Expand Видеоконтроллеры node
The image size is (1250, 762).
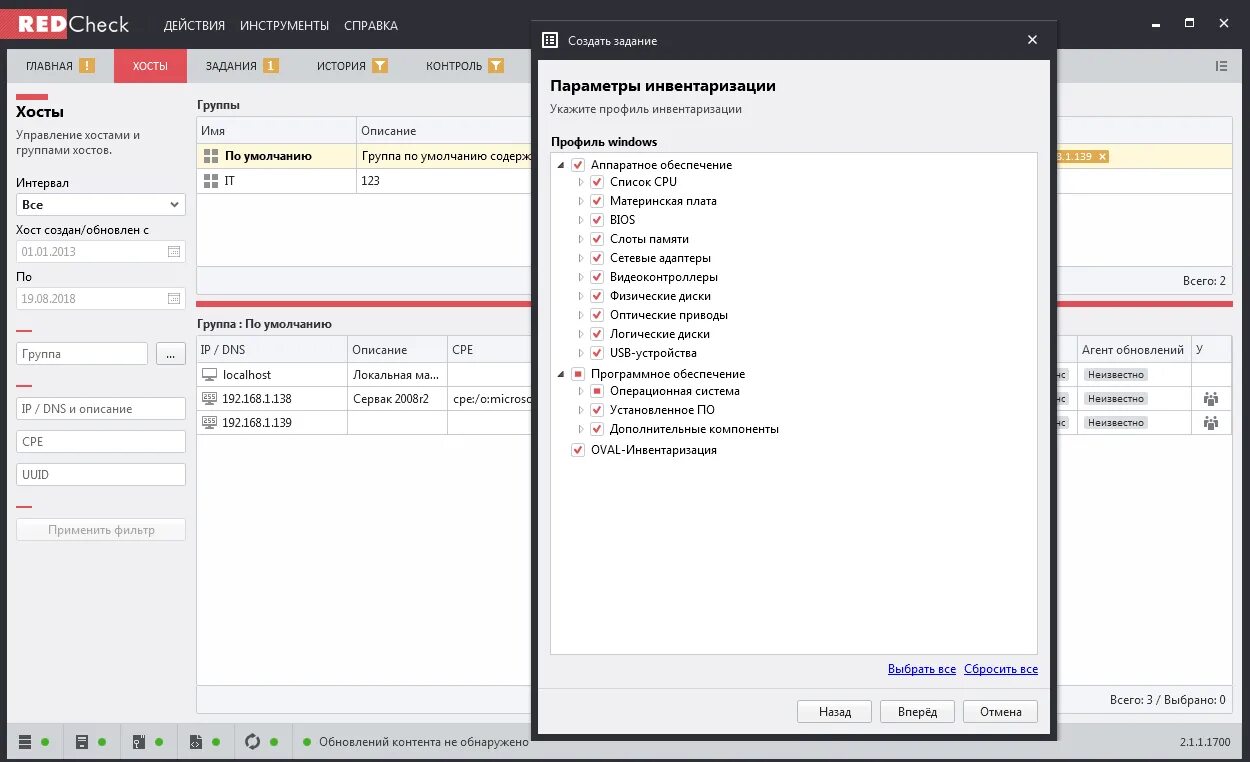tap(581, 277)
